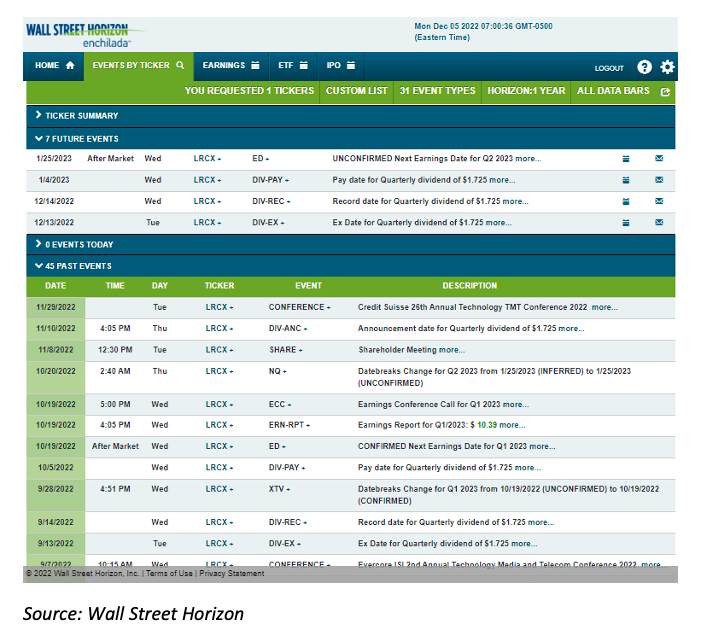Click more link on Shareholder Meeting
The height and width of the screenshot is (639, 726).
(451, 350)
